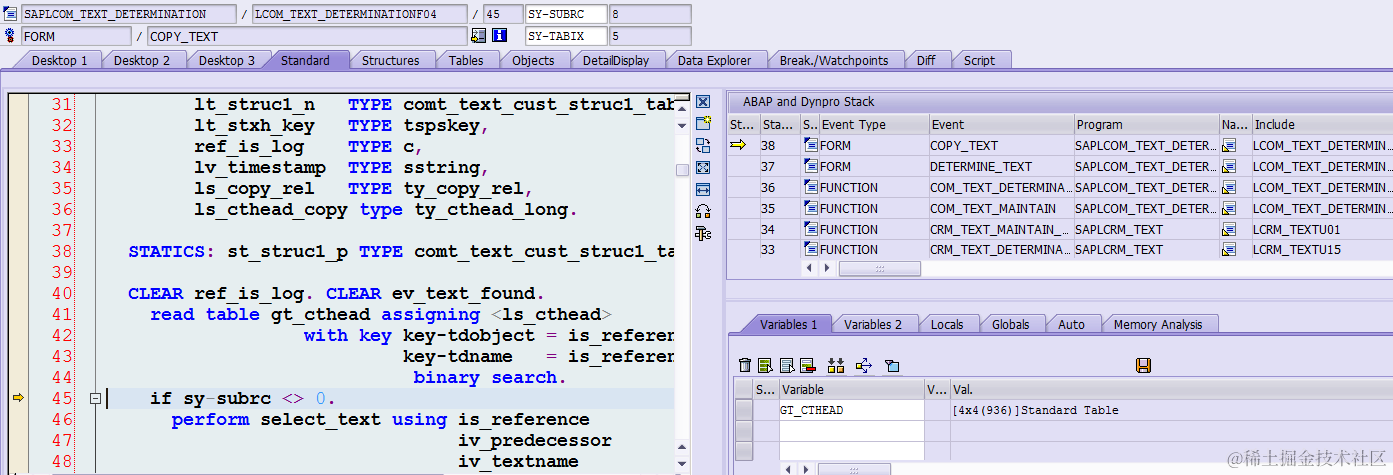Image resolution: width=1393 pixels, height=475 pixels.
Task: Open the Diff tab
Action: coord(926,60)
